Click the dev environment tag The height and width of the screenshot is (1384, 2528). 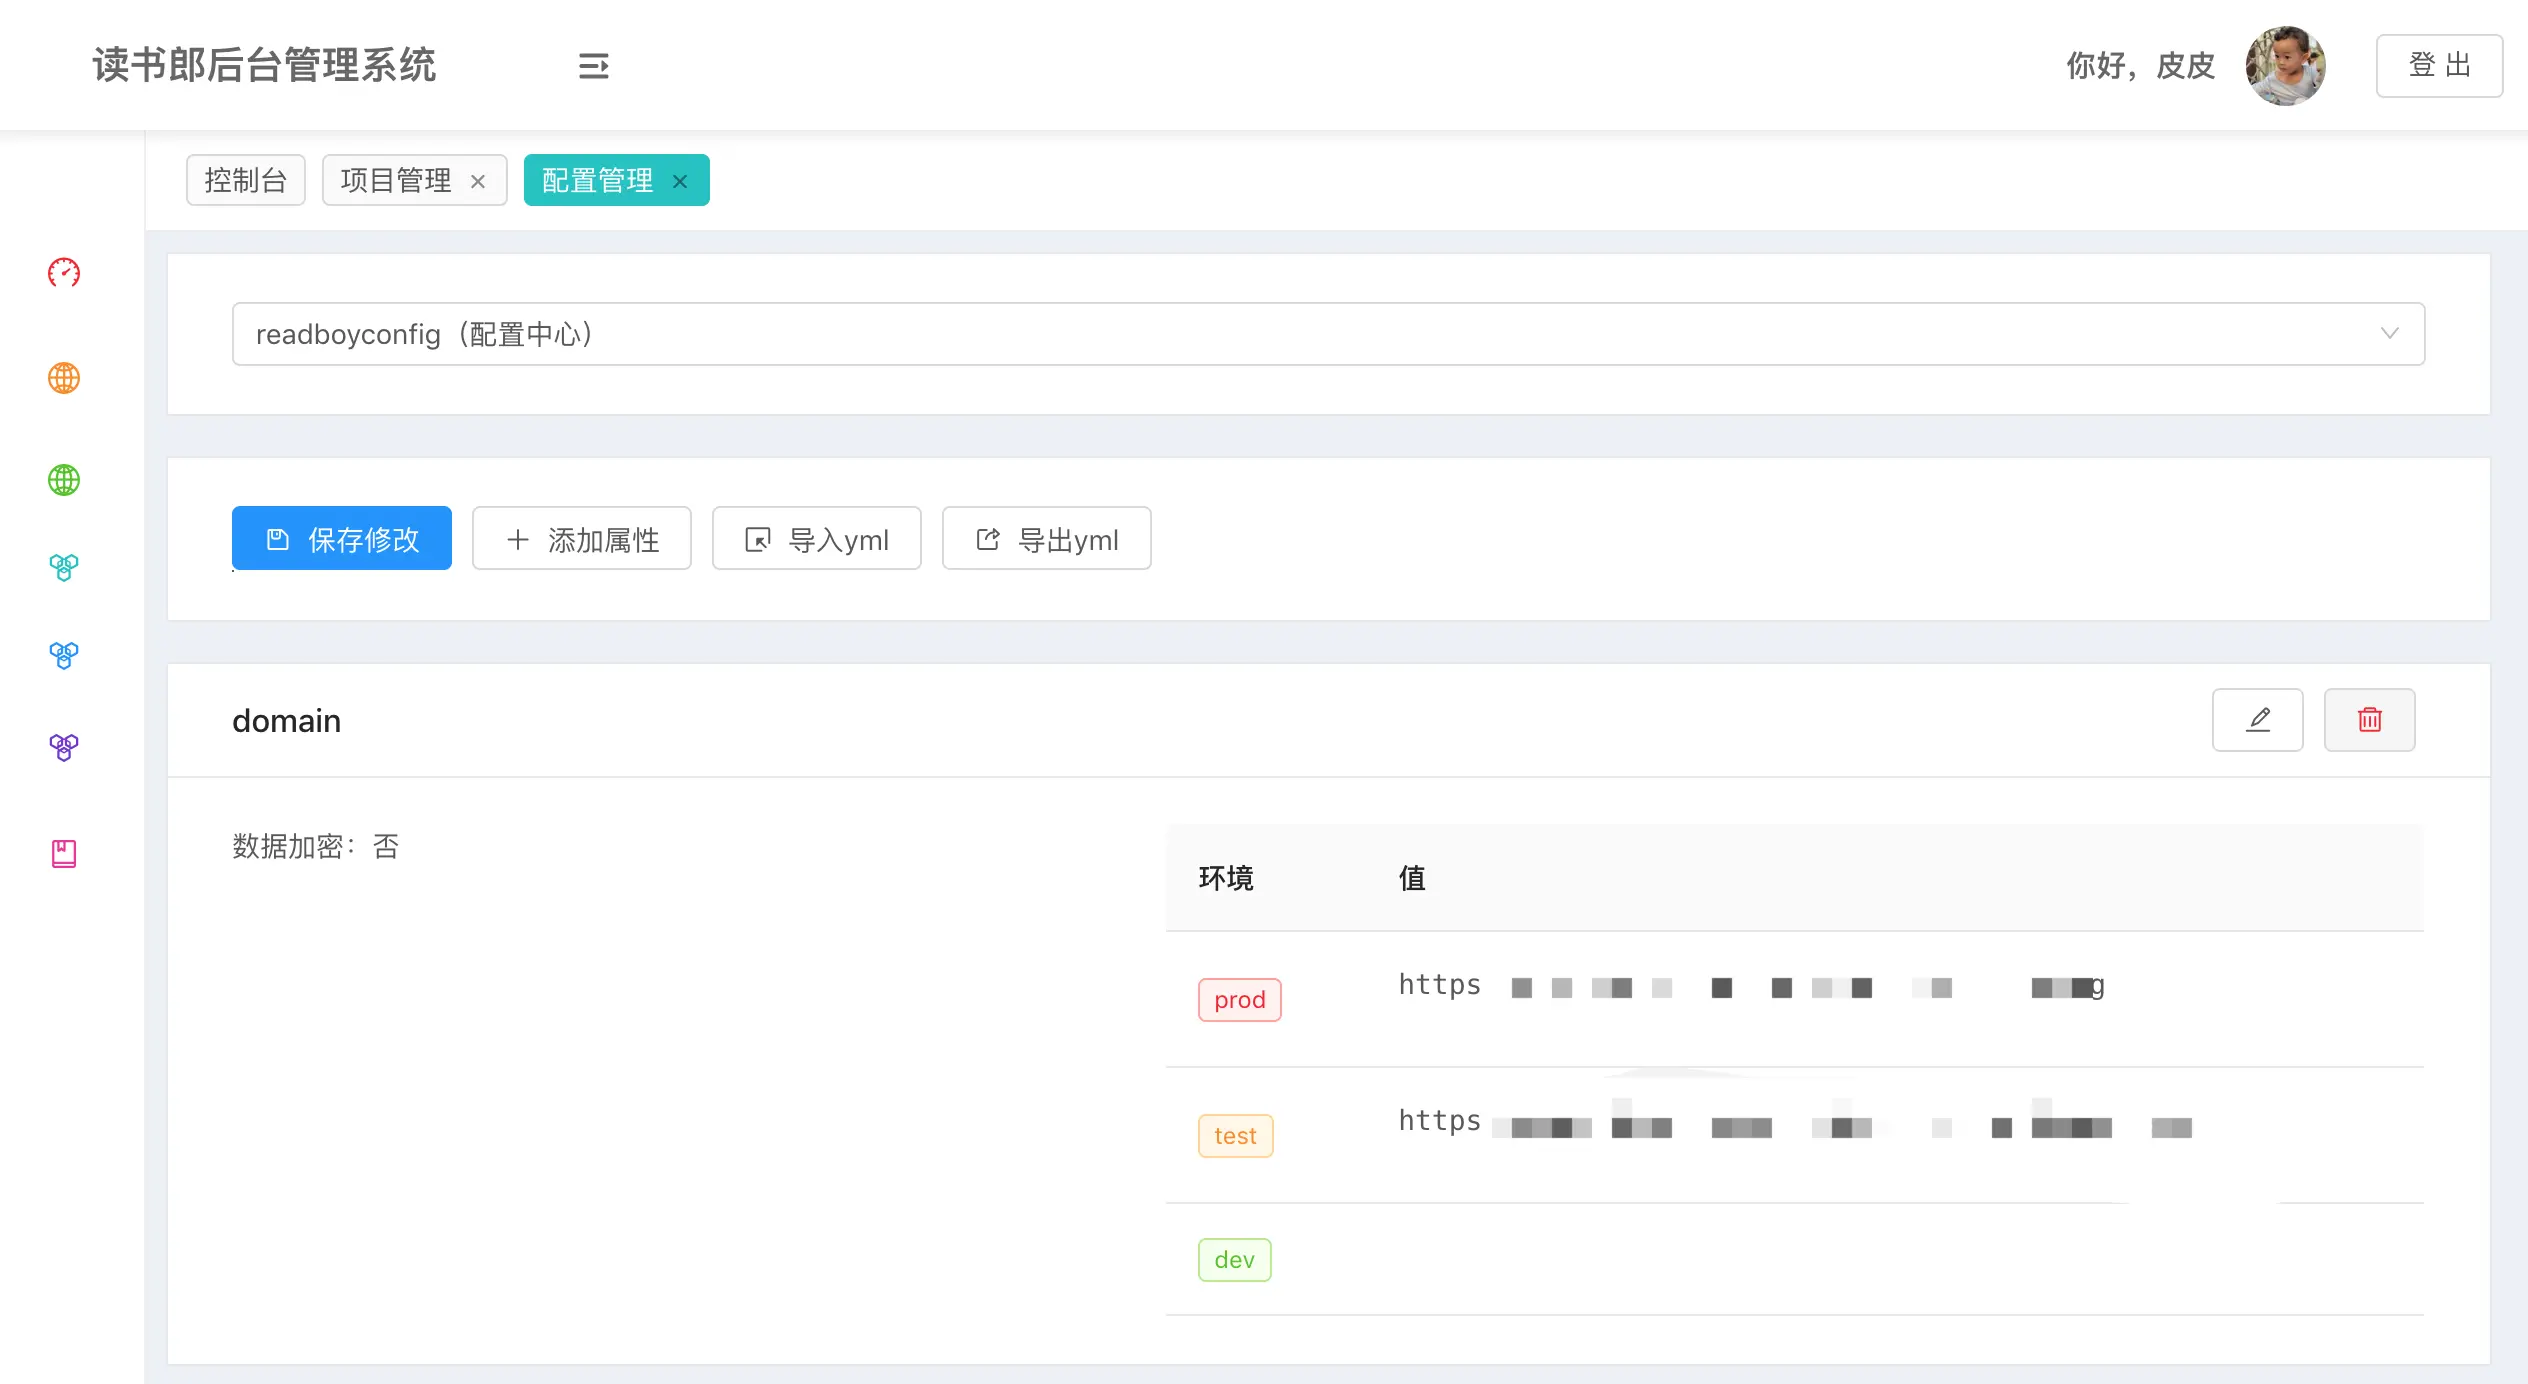(x=1235, y=1260)
